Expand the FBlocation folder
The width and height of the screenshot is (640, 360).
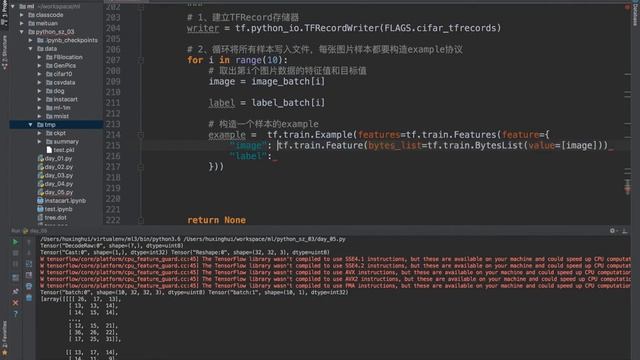[x=40, y=57]
